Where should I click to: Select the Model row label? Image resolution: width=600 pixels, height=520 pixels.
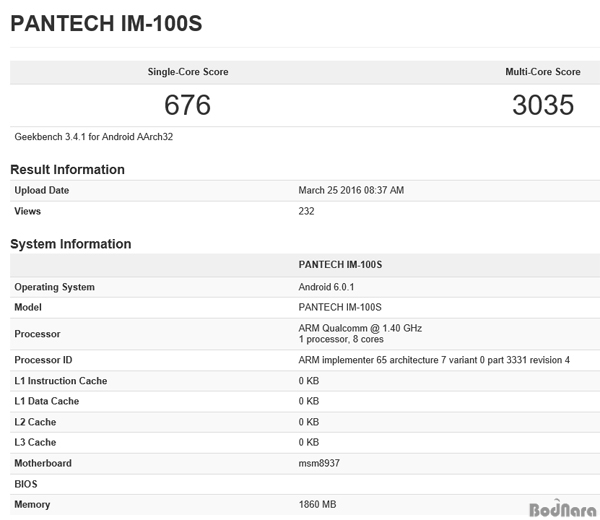28,307
